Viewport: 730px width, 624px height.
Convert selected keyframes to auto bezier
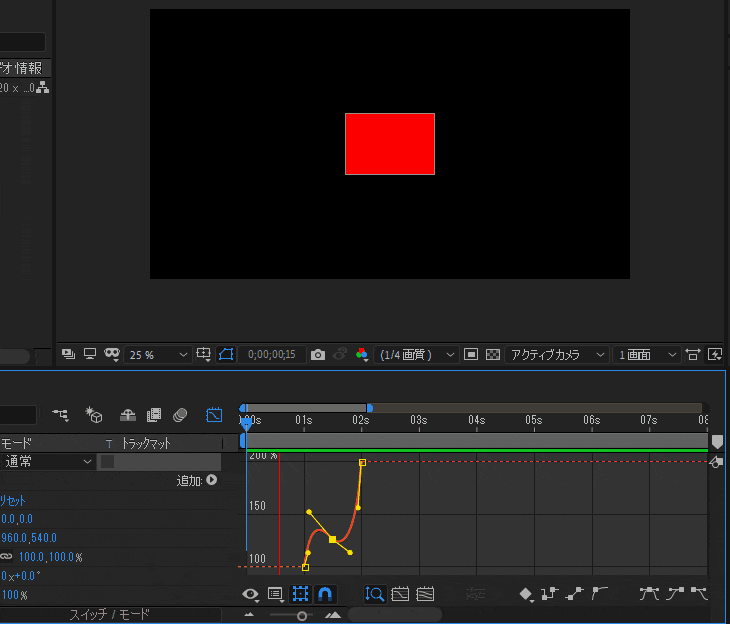(600, 593)
